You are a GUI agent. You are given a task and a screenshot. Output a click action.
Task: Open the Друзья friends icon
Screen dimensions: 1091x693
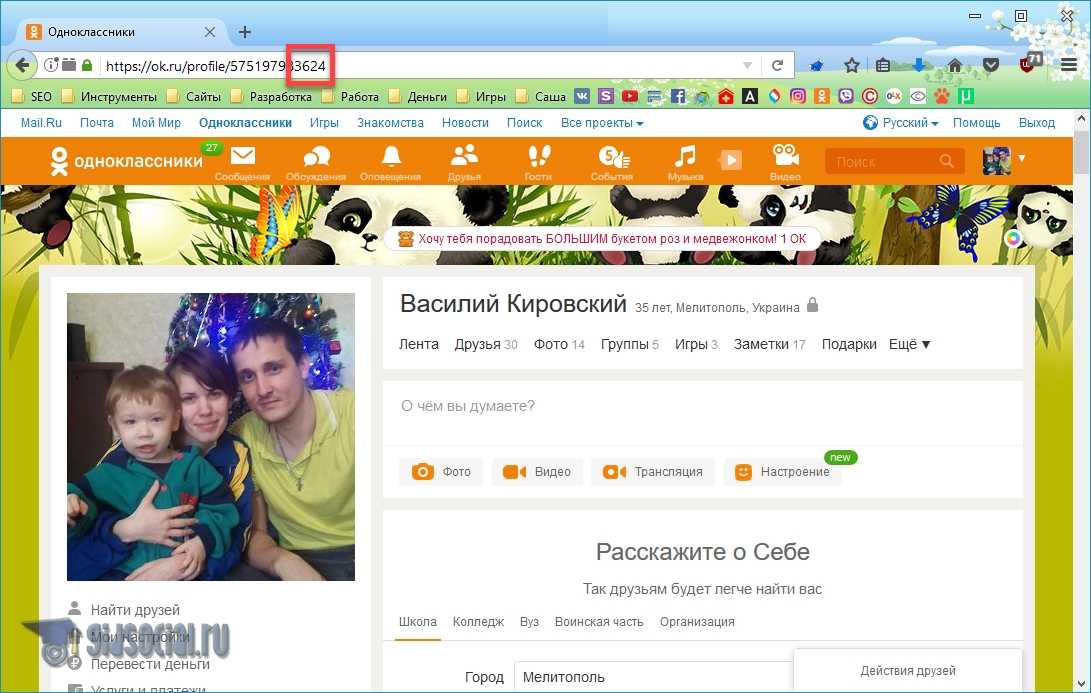point(464,158)
